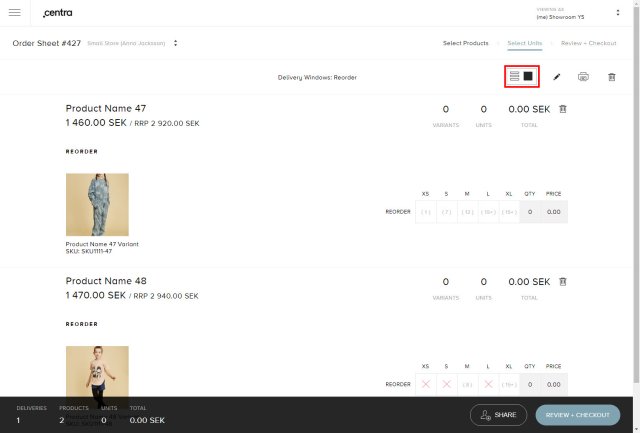Open the Product Name 47 Variant thumbnail
The image size is (640, 433).
[x=97, y=204]
